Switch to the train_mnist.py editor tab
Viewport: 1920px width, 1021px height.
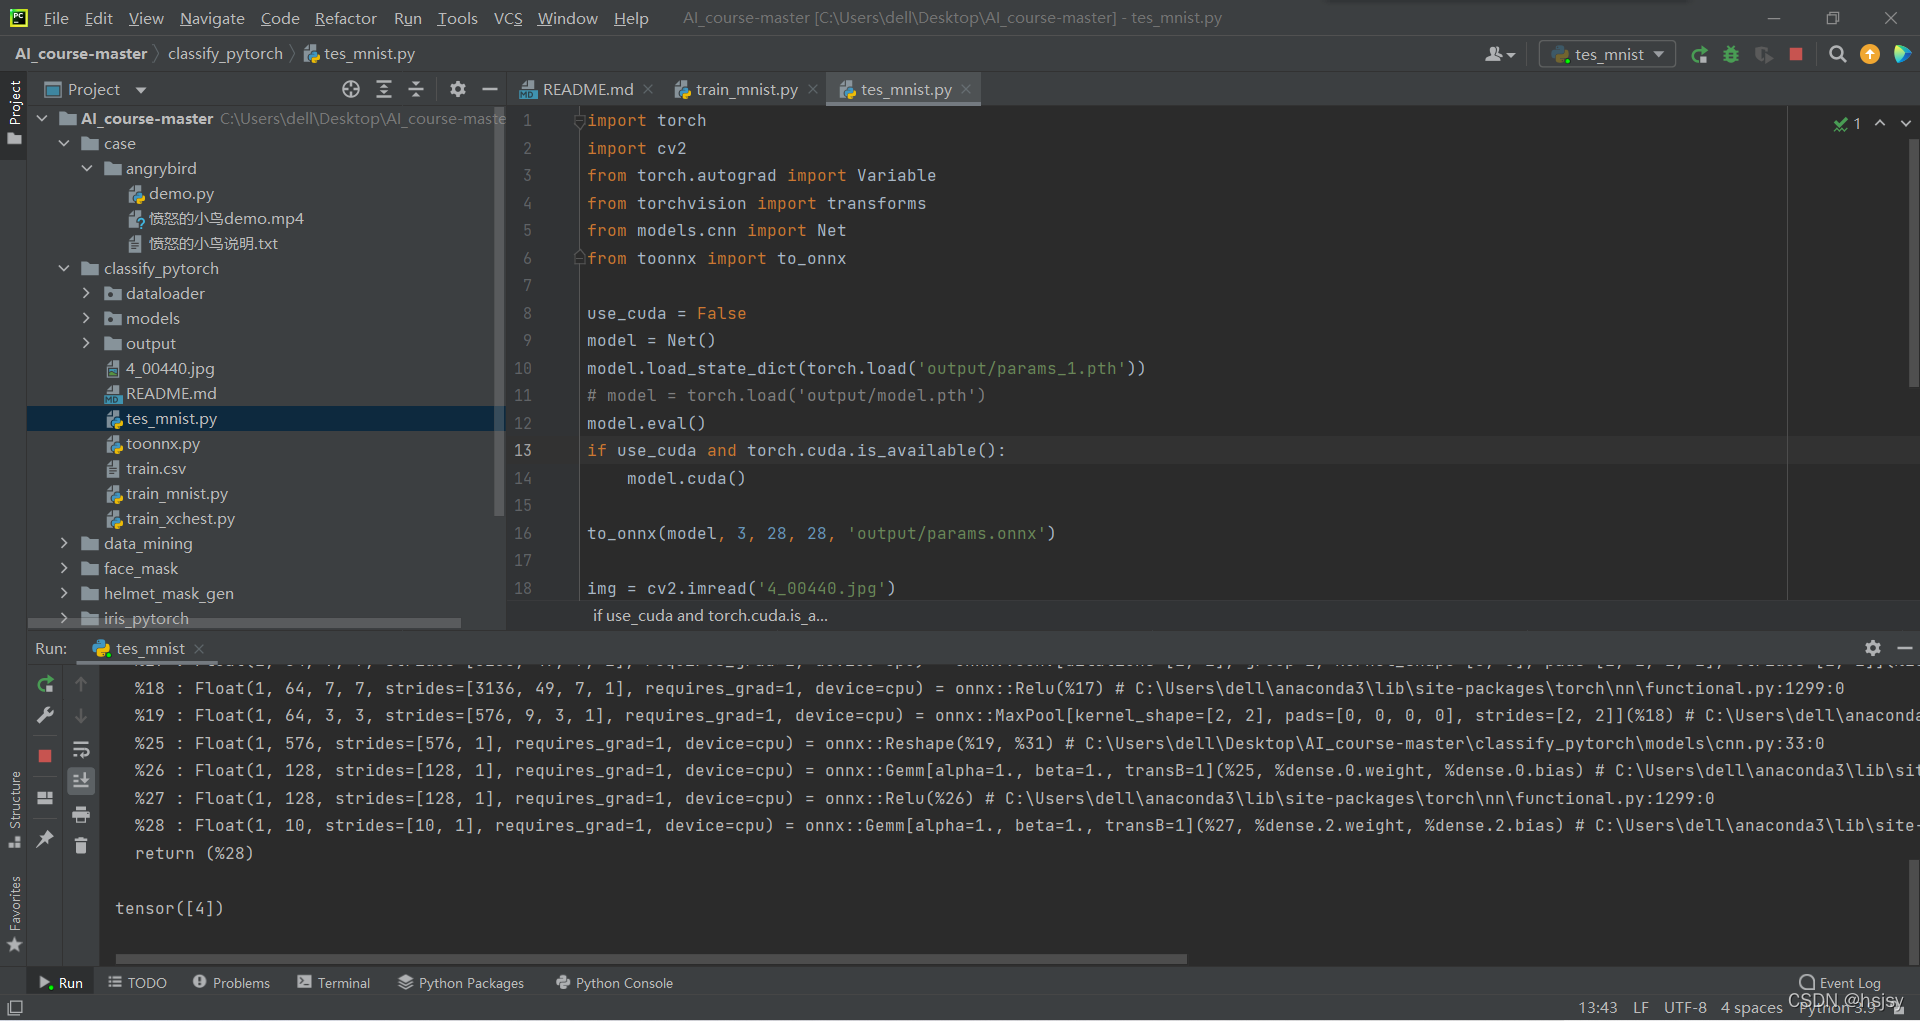[746, 89]
